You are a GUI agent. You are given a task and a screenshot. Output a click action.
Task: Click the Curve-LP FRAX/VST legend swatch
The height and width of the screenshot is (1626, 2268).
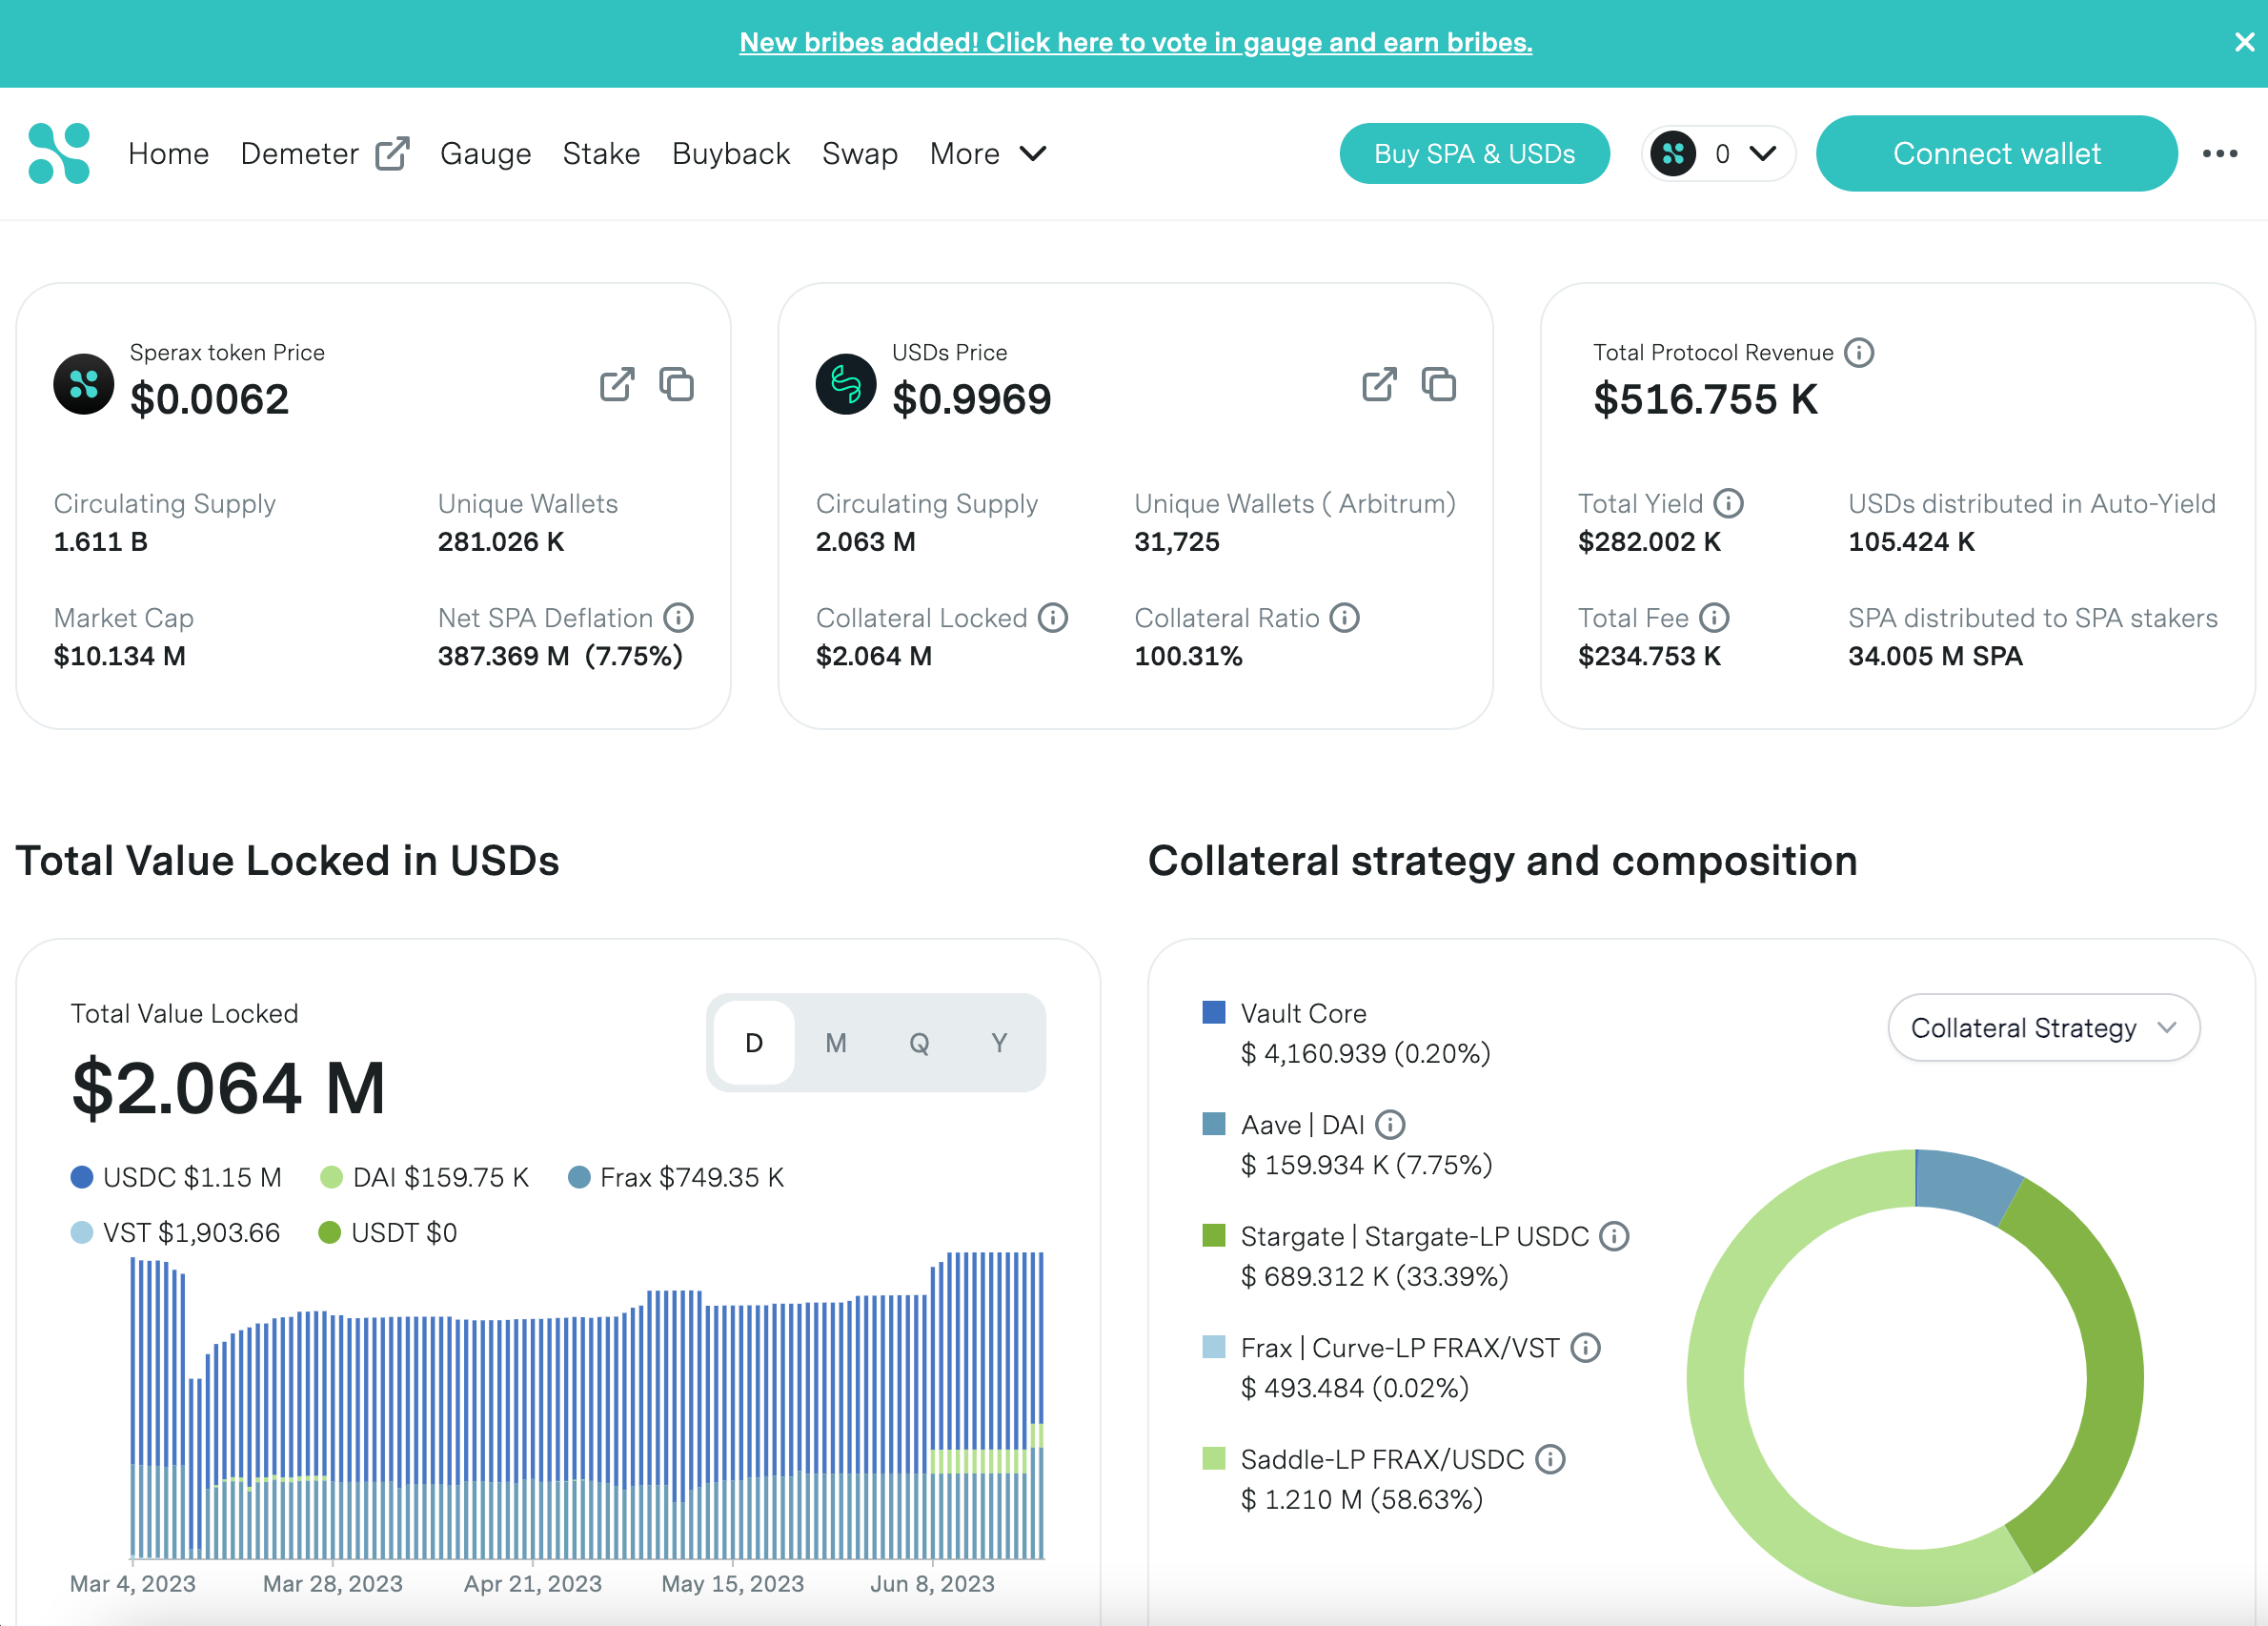(x=1213, y=1347)
